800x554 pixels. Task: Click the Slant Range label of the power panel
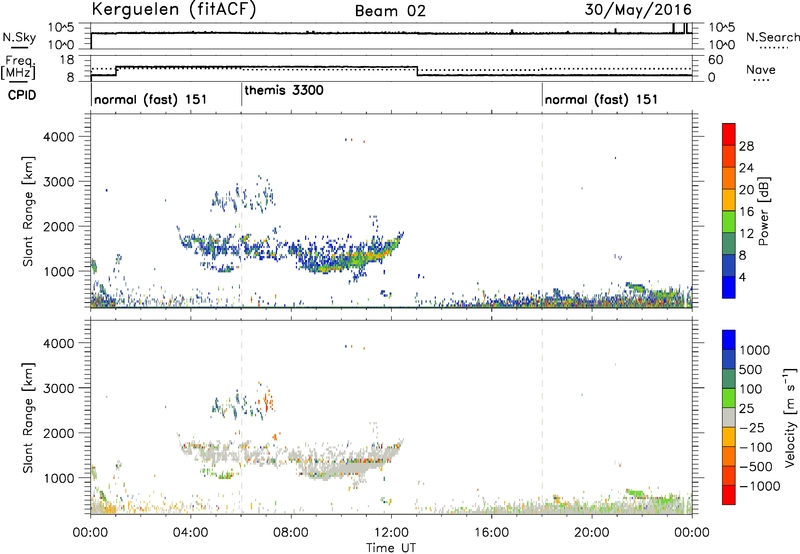coord(28,211)
